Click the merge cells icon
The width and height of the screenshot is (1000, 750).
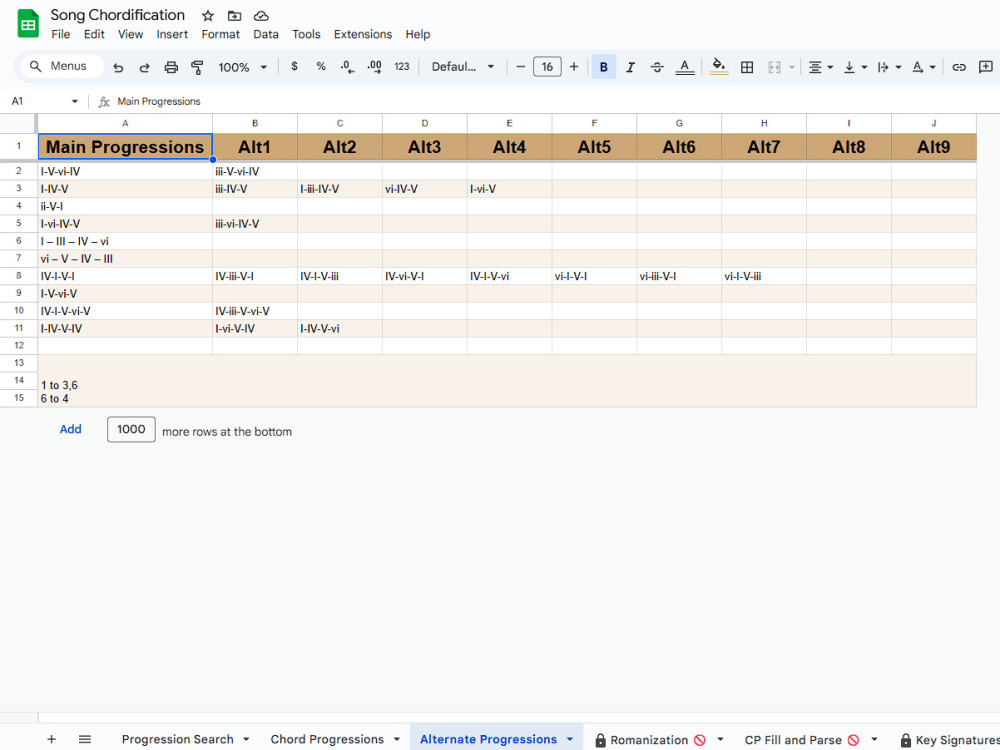point(774,67)
